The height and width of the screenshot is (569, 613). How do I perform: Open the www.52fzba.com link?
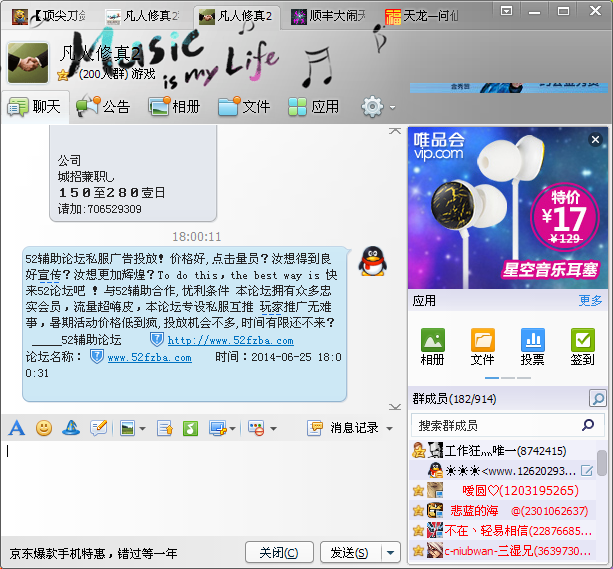[x=149, y=358]
